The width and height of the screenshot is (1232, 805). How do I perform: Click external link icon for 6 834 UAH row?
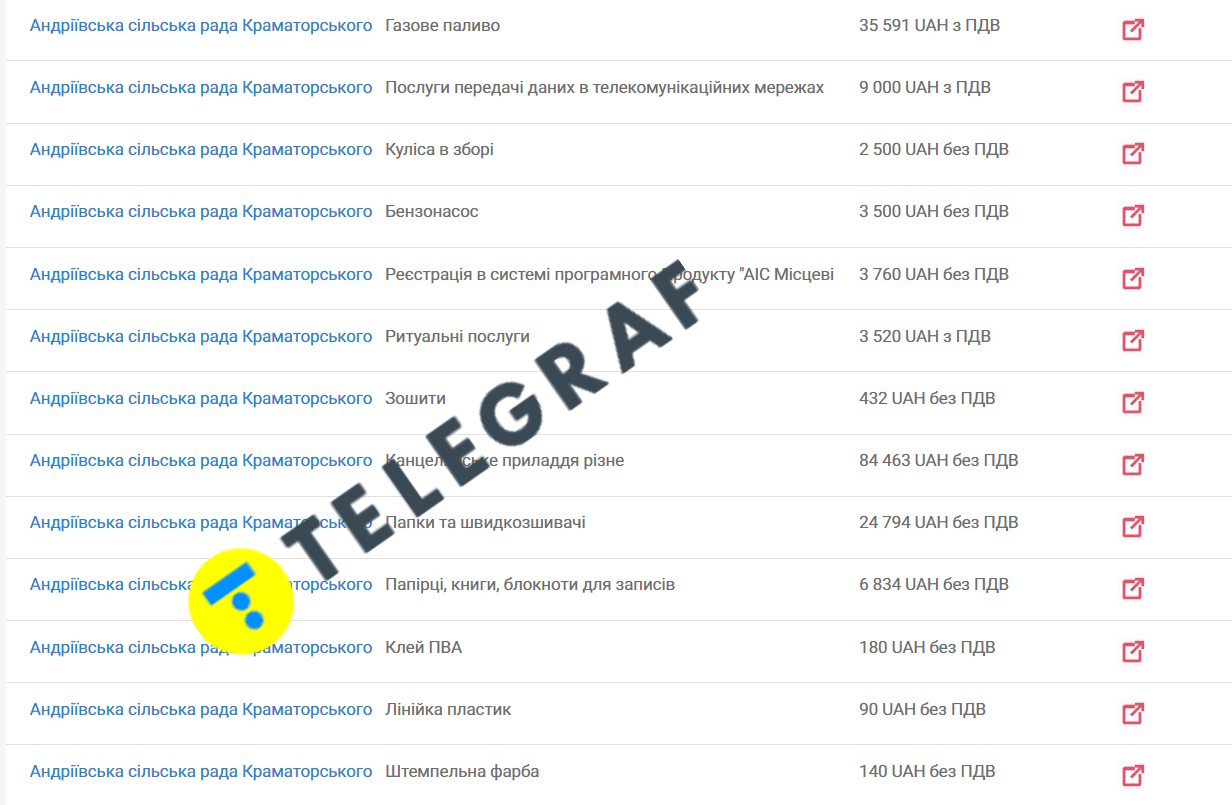click(1132, 589)
